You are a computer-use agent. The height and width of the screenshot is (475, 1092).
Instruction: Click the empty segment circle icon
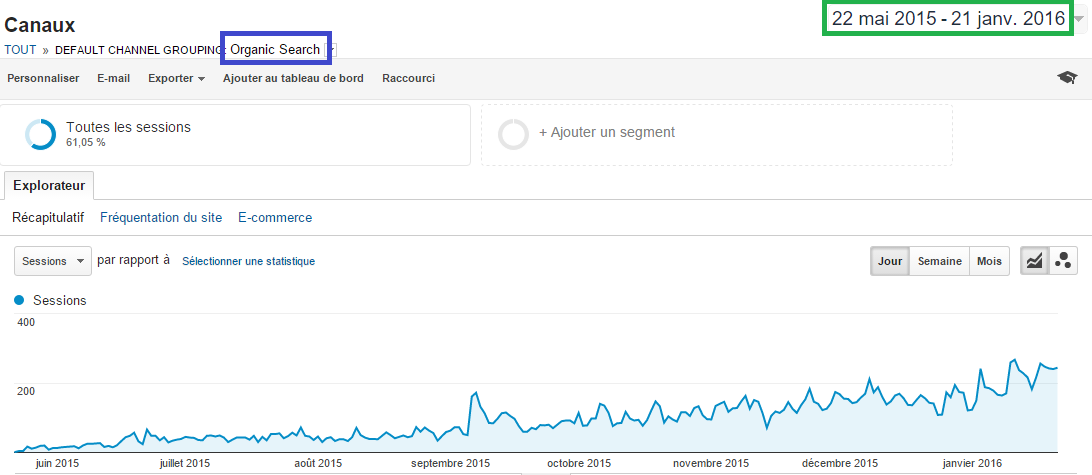(513, 134)
